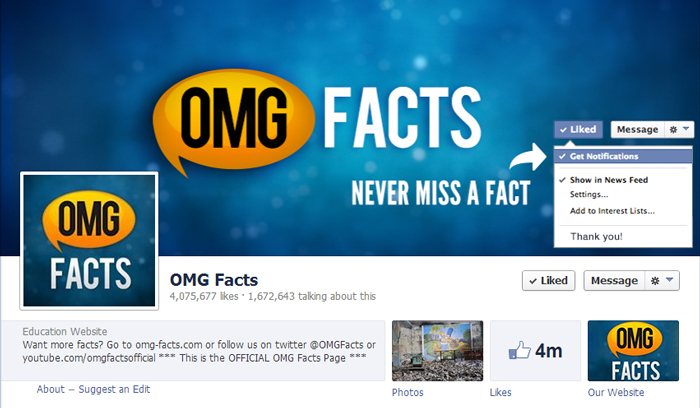The height and width of the screenshot is (408, 700).
Task: Unlike the page via Liked button
Action: (x=549, y=281)
